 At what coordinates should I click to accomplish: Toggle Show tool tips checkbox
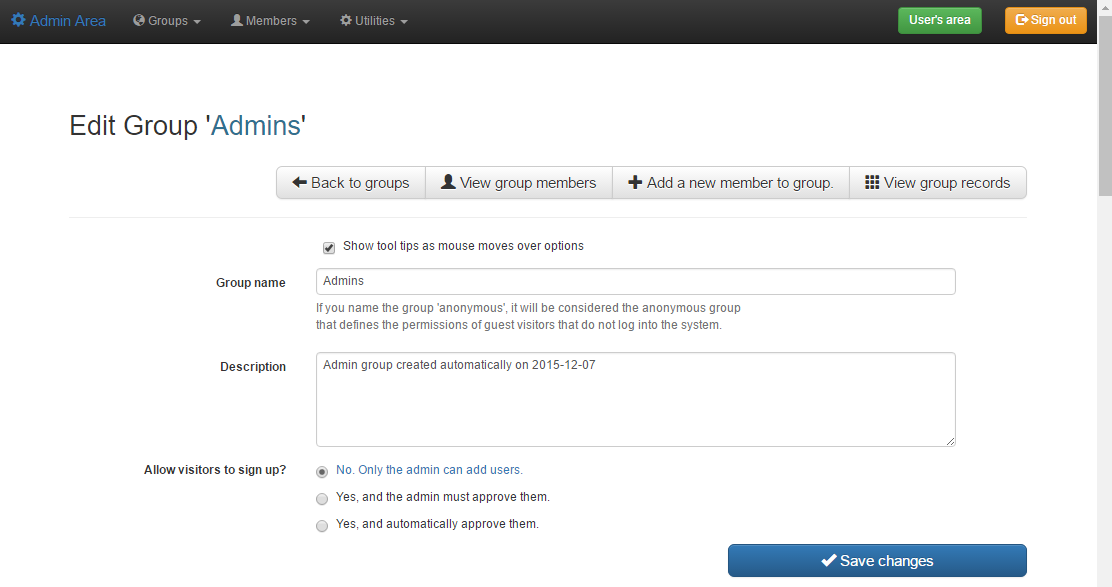click(x=329, y=247)
